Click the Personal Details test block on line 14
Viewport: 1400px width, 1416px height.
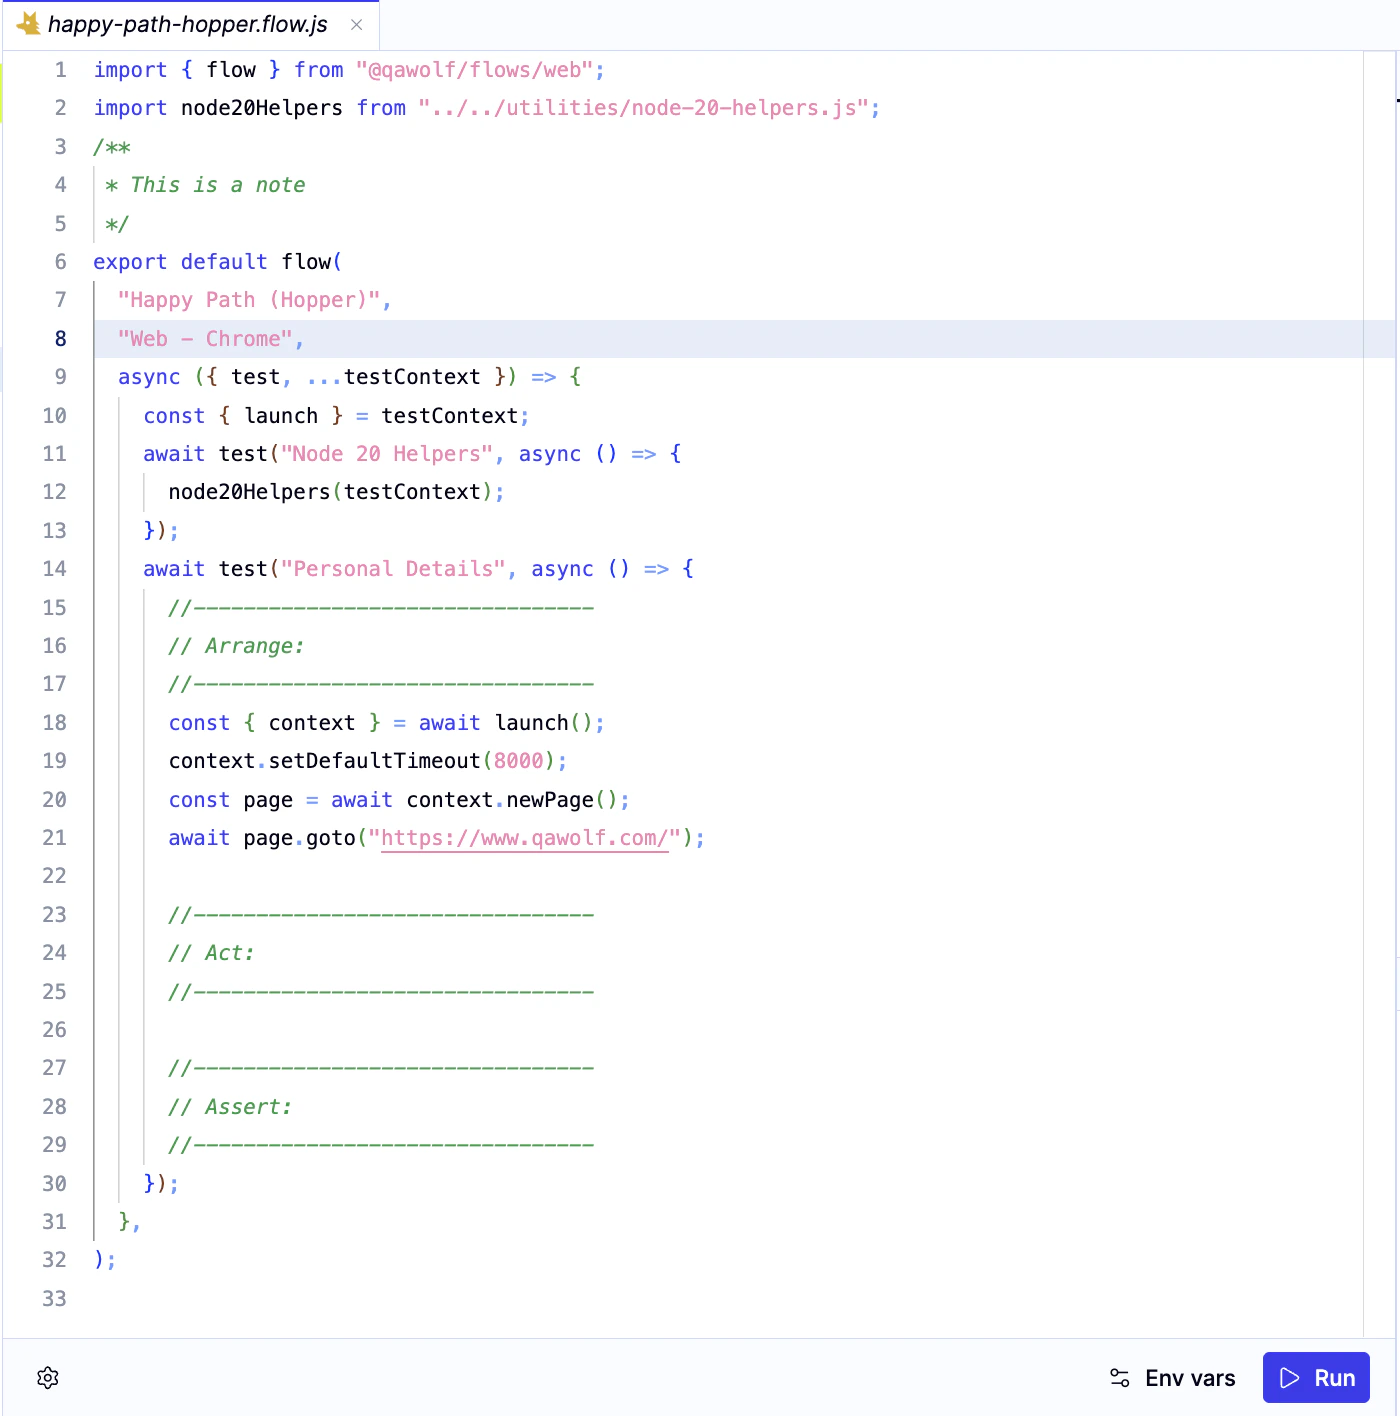point(392,568)
